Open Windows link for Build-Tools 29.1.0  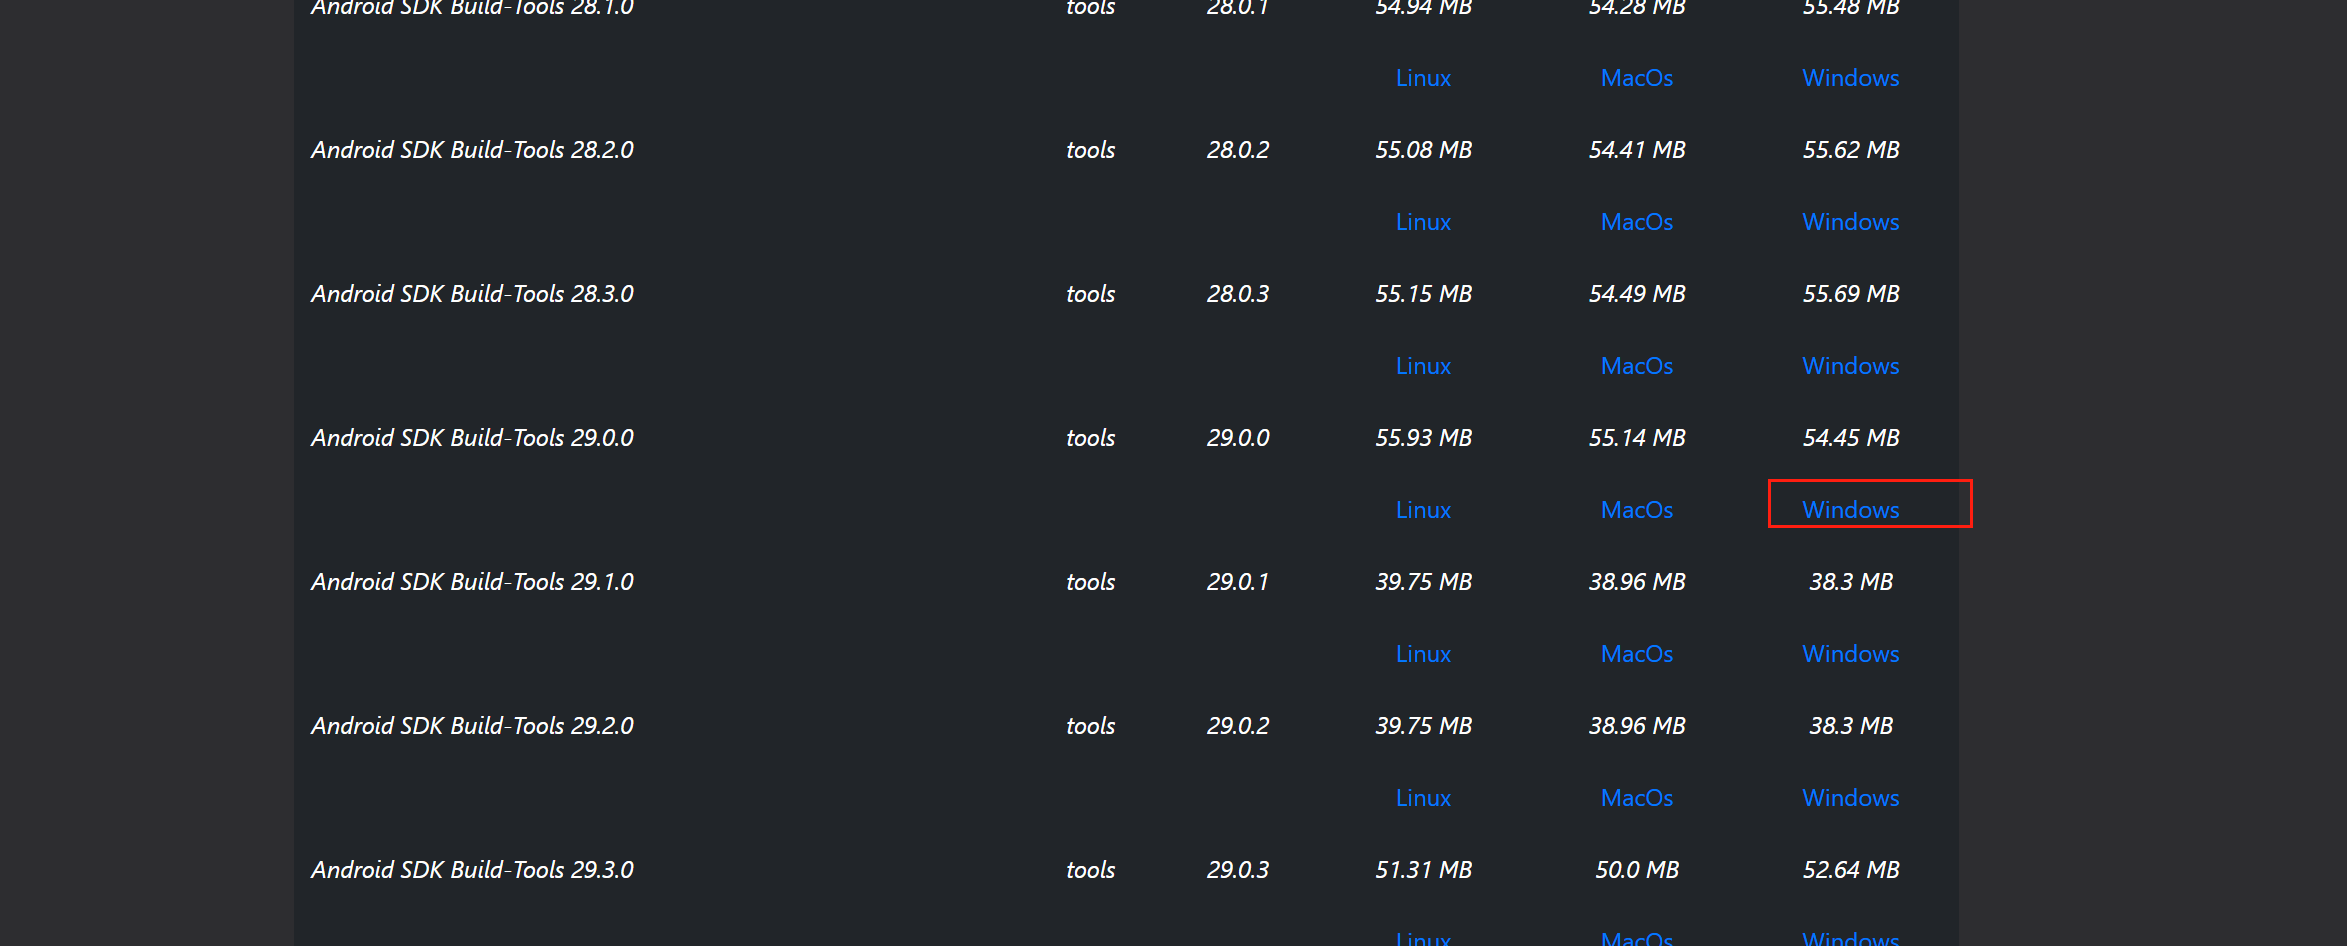tap(1850, 654)
